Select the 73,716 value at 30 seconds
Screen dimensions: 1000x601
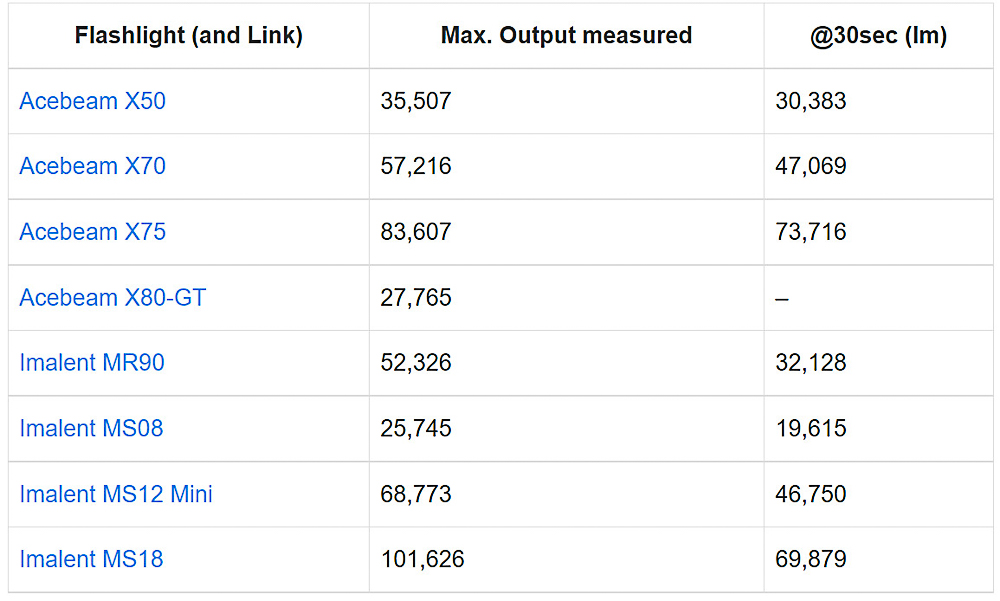pyautogui.click(x=811, y=232)
